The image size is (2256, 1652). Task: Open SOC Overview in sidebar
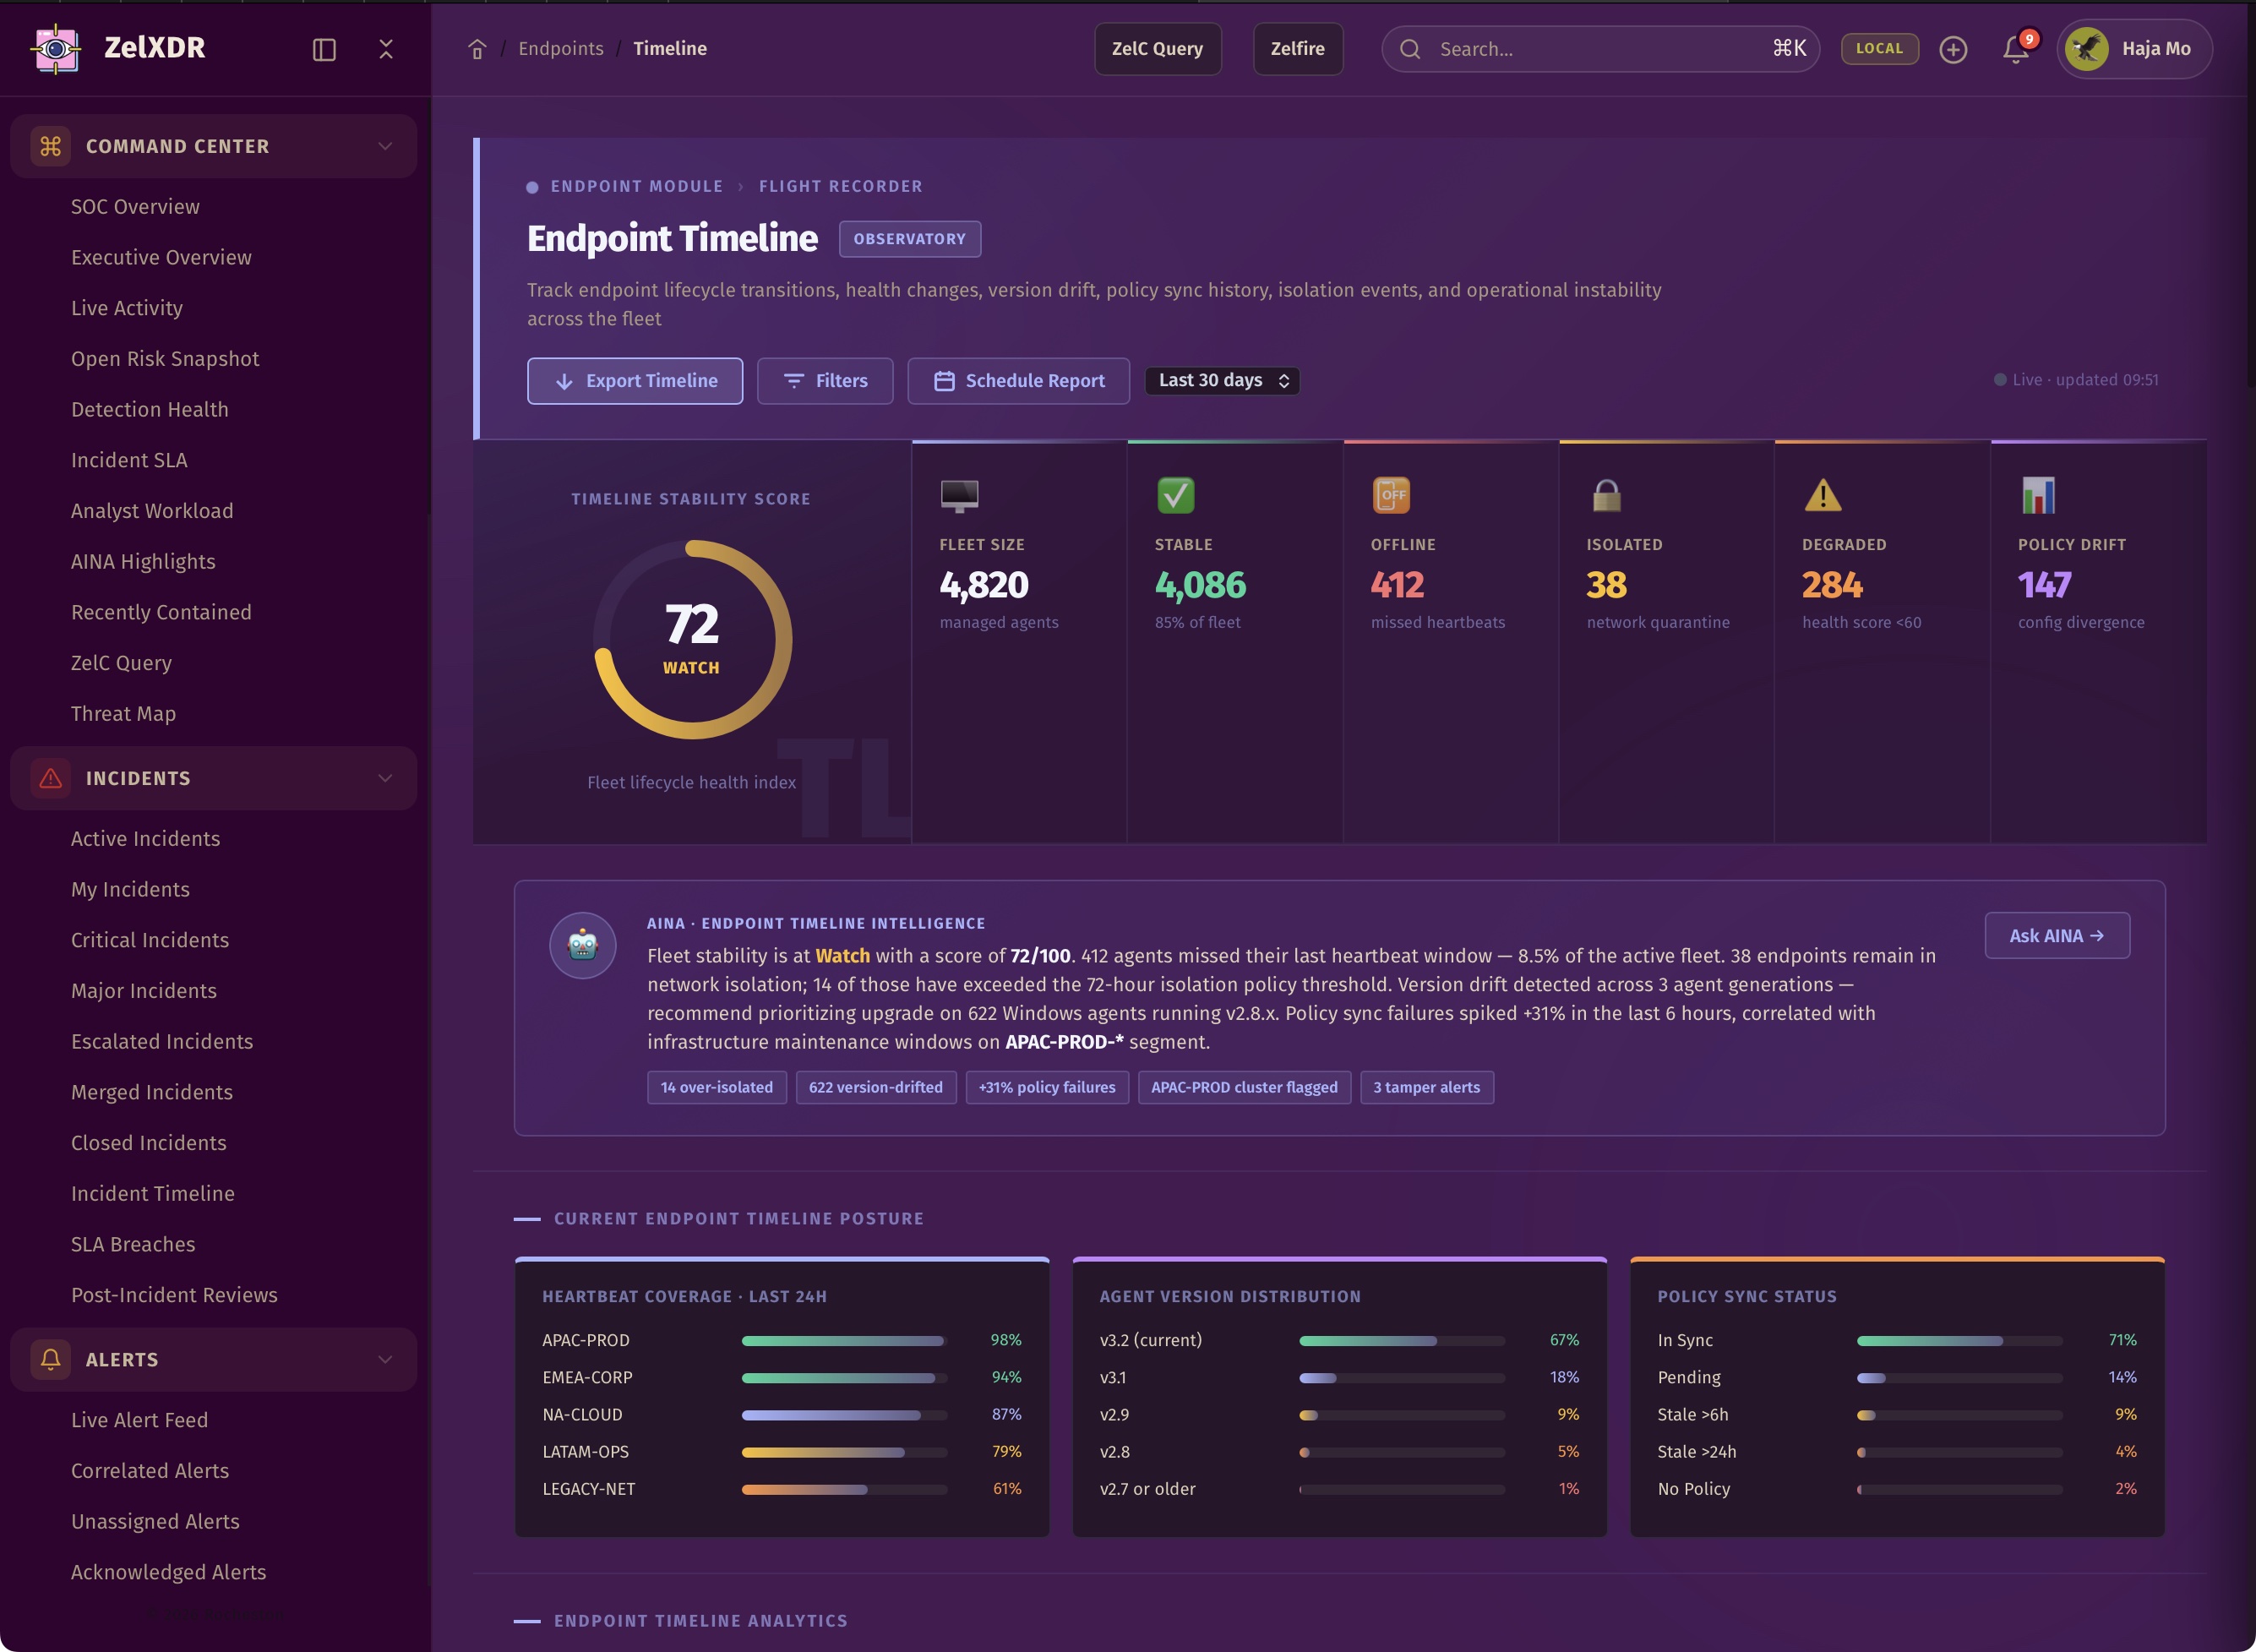click(135, 206)
